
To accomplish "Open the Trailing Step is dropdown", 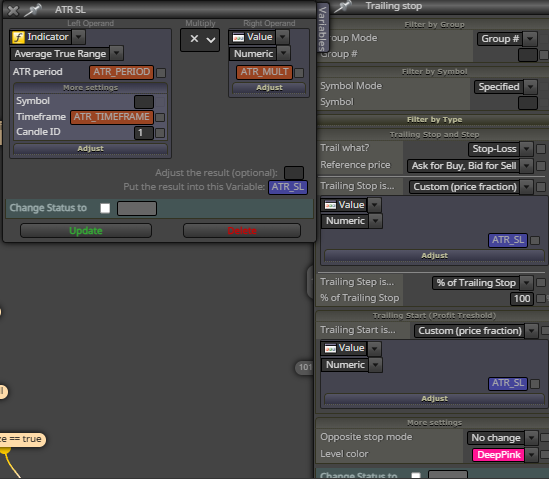I will [x=526, y=283].
